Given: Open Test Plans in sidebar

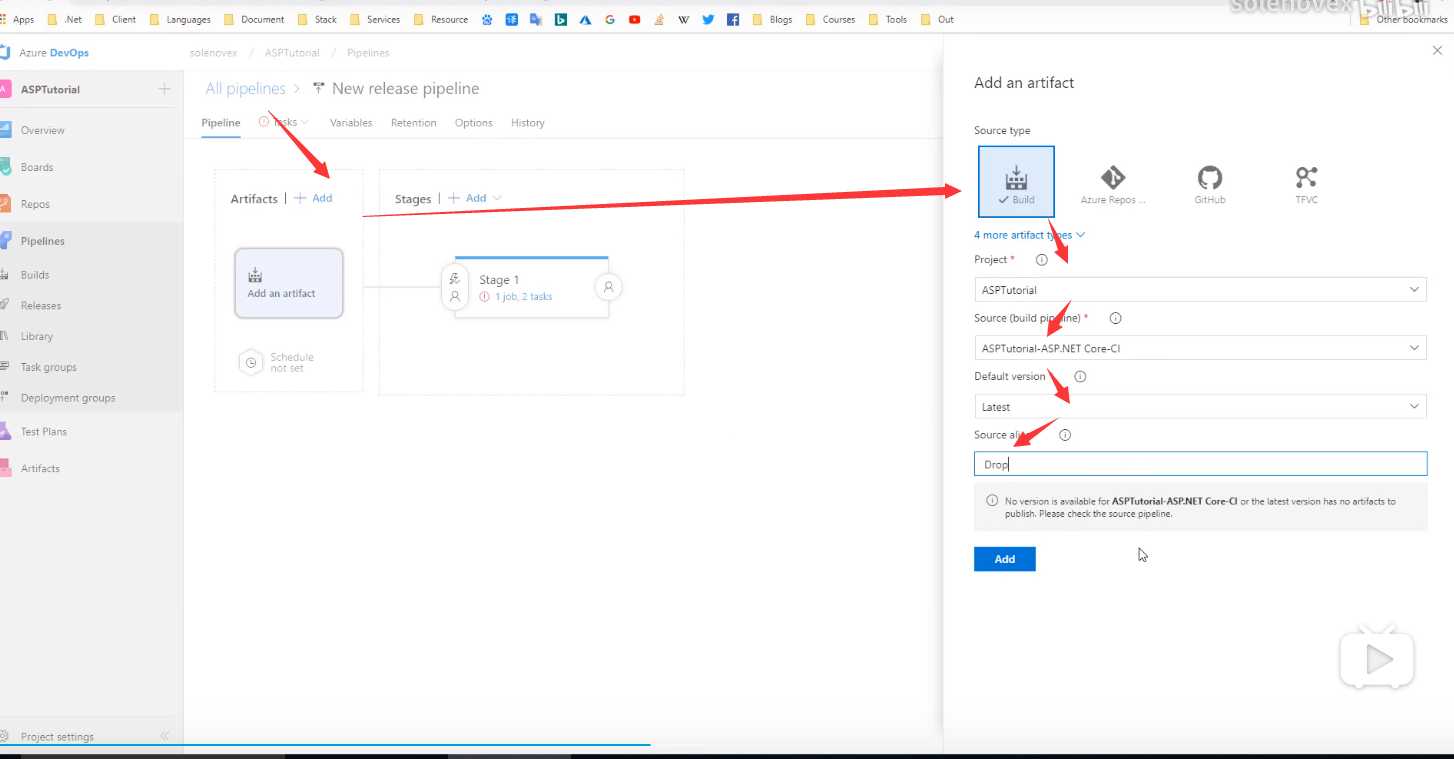Looking at the screenshot, I should coord(44,432).
